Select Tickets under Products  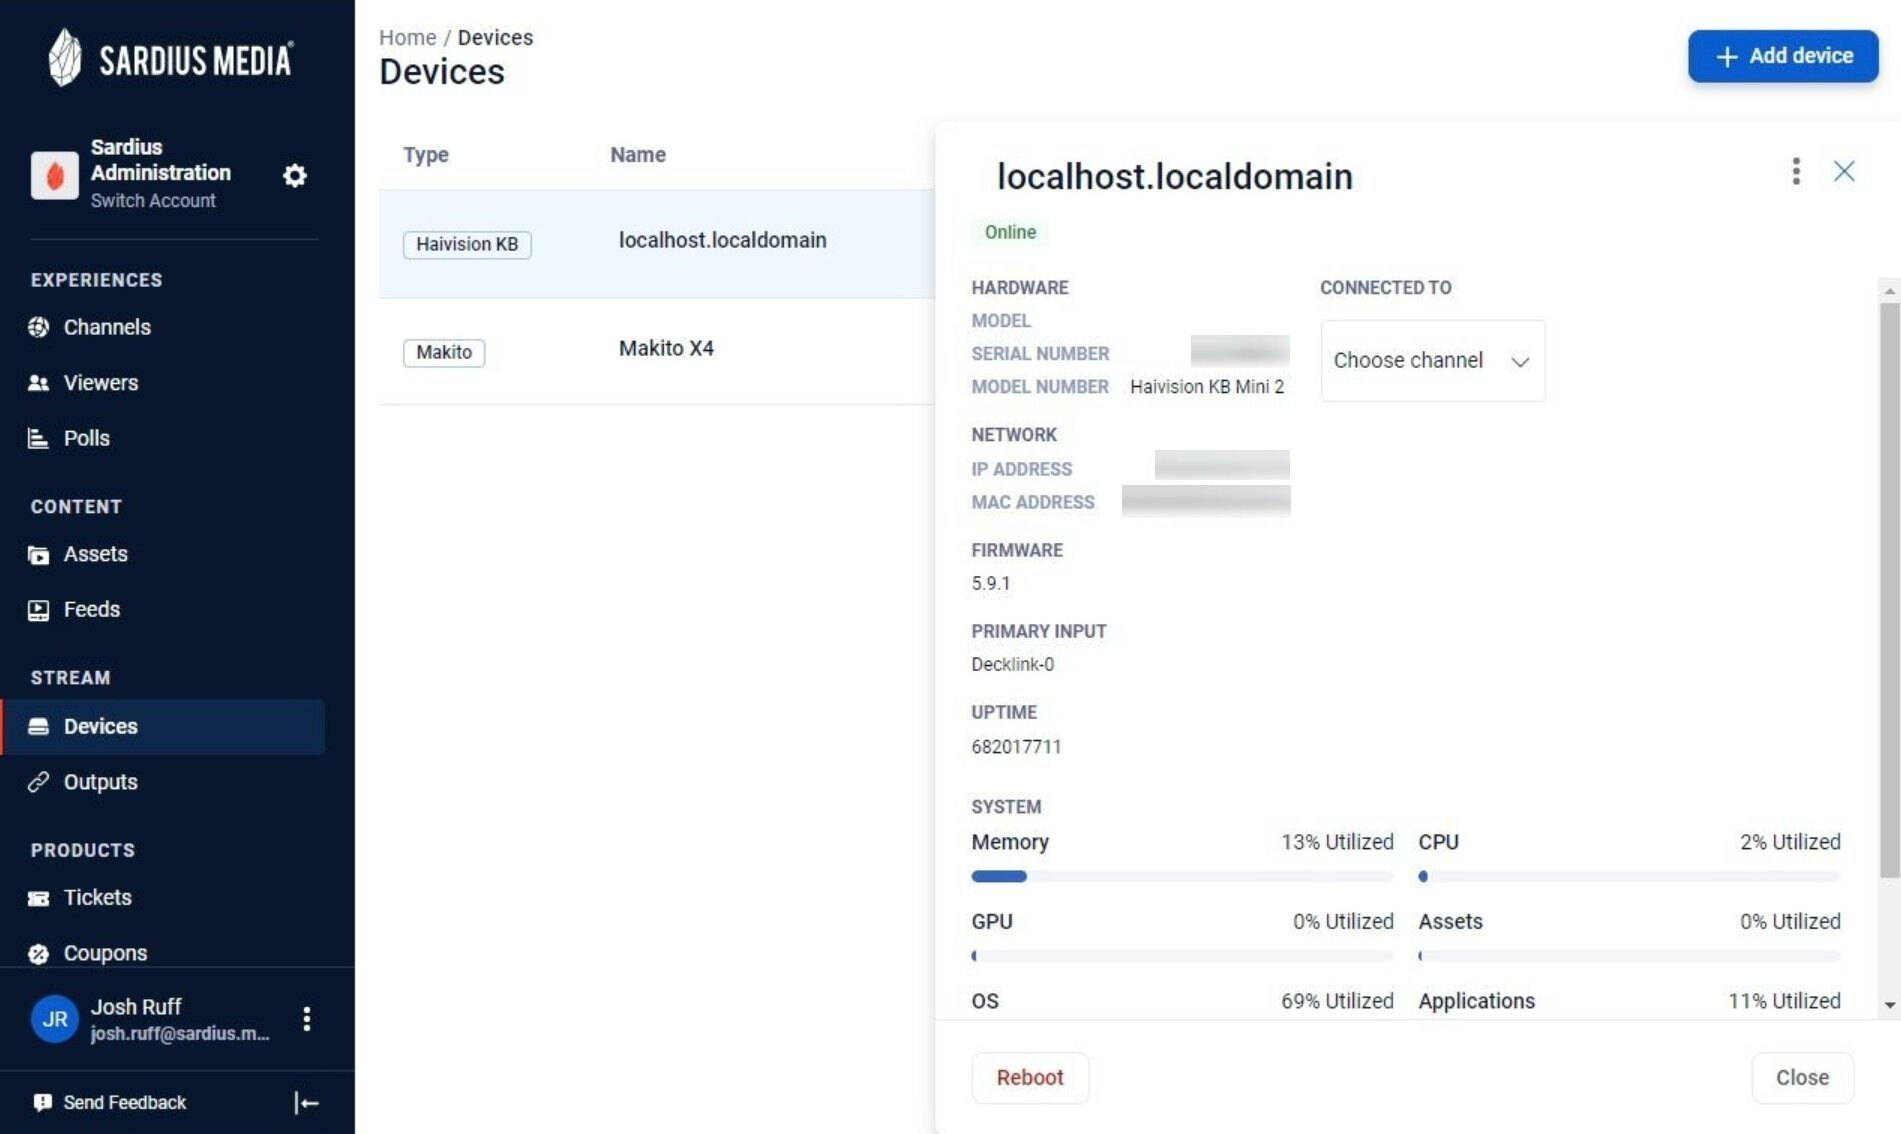[98, 898]
